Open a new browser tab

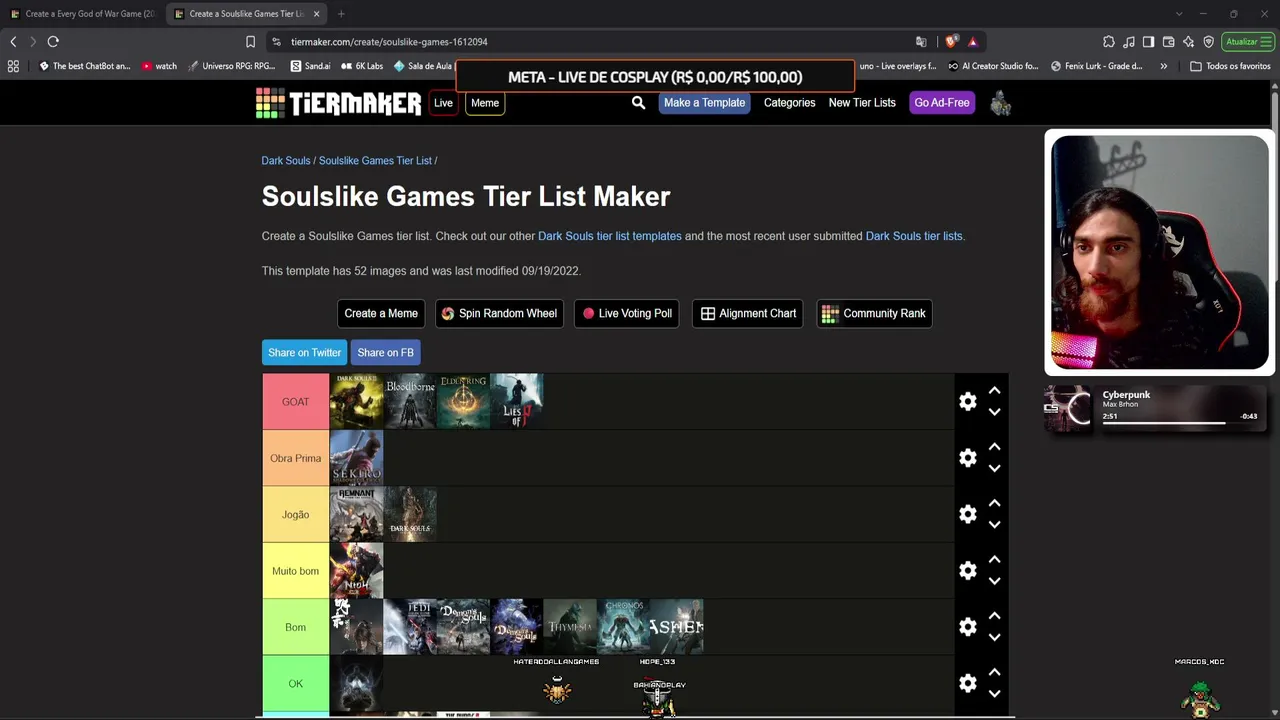pyautogui.click(x=341, y=14)
